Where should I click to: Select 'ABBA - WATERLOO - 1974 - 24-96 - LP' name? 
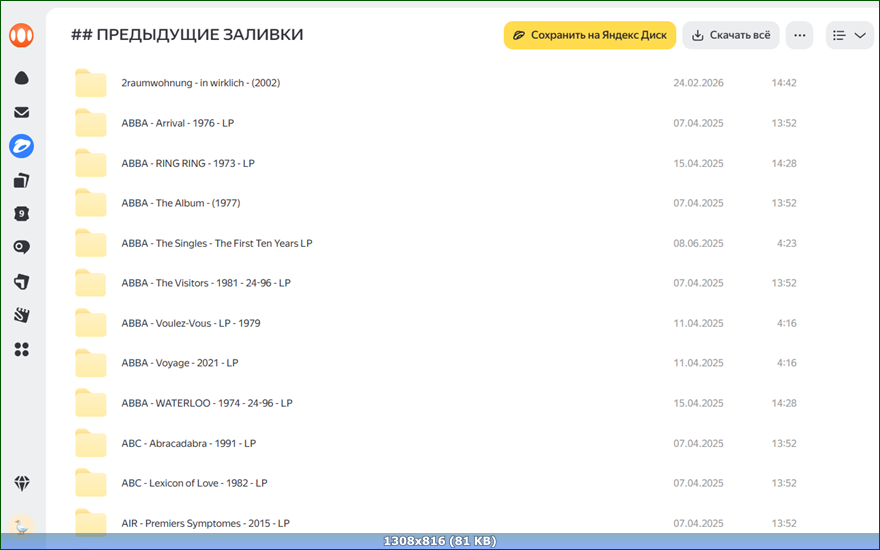[207, 403]
